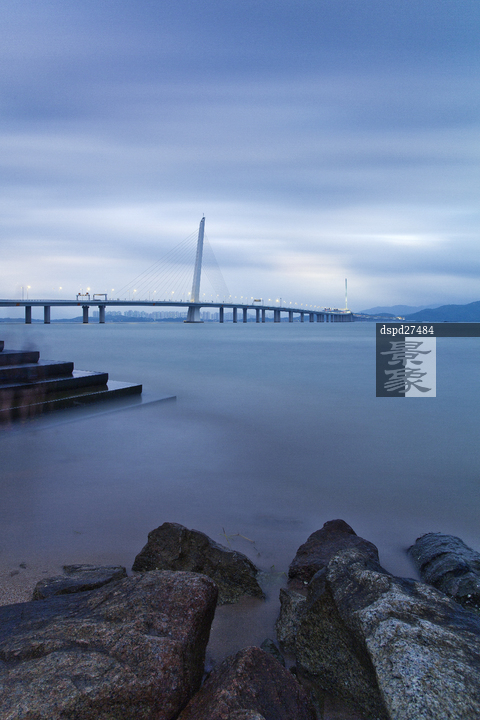The height and width of the screenshot is (720, 480).
Task: Select the small rock at the bottom center
Action: [250, 684]
